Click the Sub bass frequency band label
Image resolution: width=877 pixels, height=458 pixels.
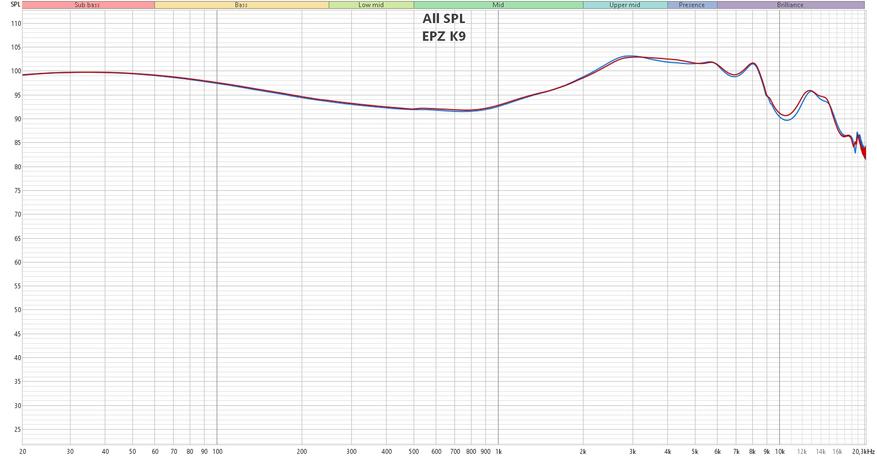point(88,5)
